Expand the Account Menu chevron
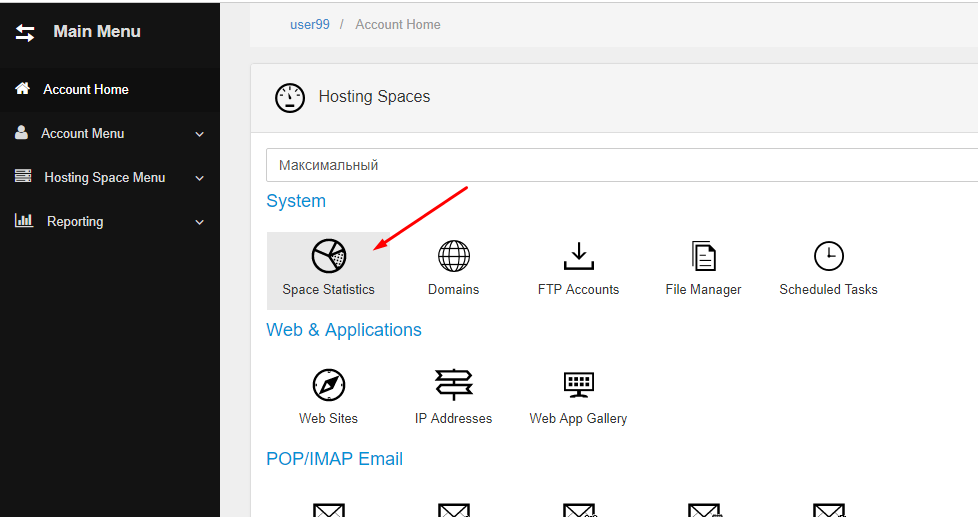This screenshot has width=978, height=517. (x=200, y=134)
